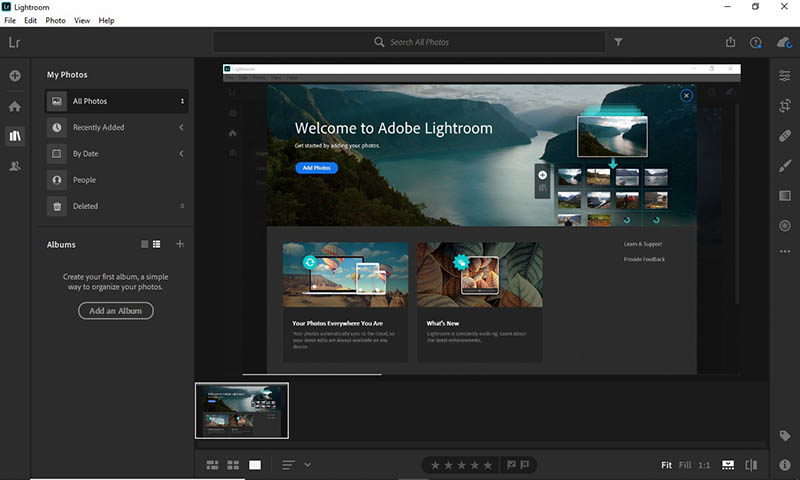Open the Keywords tag icon
Viewport: 800px width, 480px height.
[785, 436]
